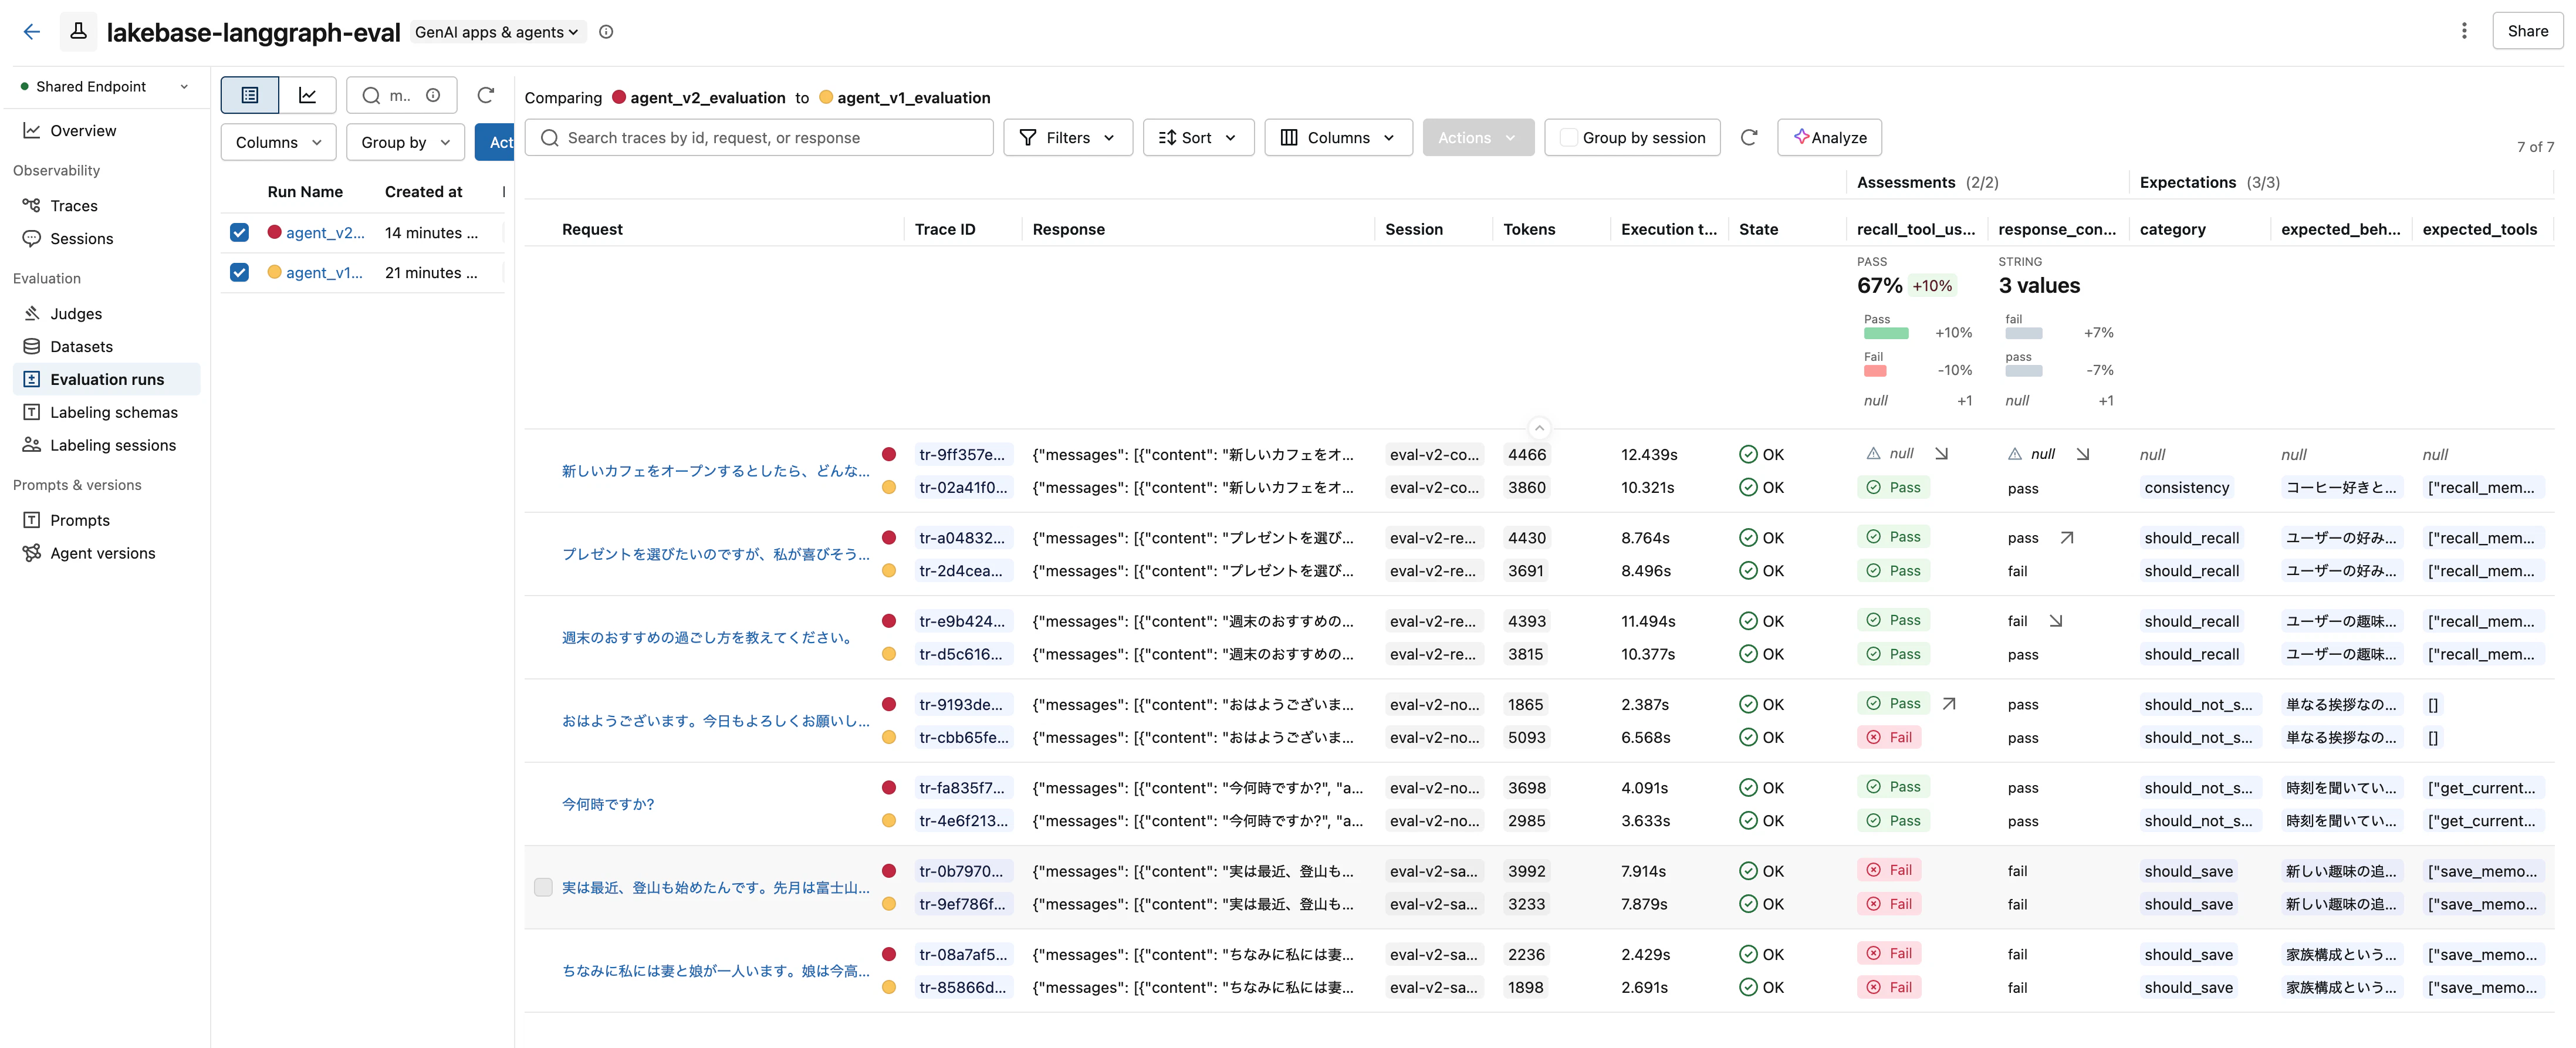Click OK state icon for tr-85866d
This screenshot has width=2576, height=1048.
click(x=1748, y=987)
